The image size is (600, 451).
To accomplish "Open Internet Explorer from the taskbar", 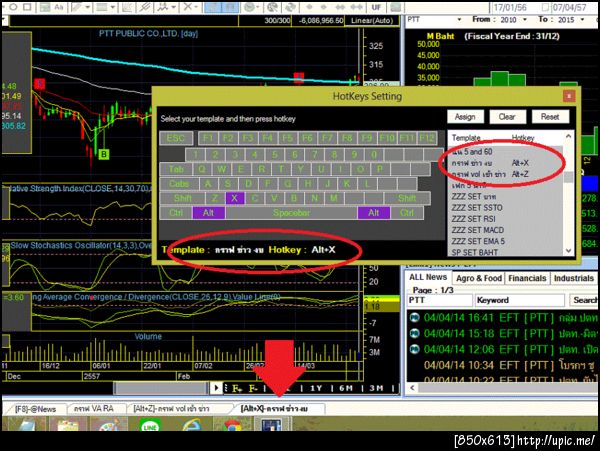I will pos(191,425).
